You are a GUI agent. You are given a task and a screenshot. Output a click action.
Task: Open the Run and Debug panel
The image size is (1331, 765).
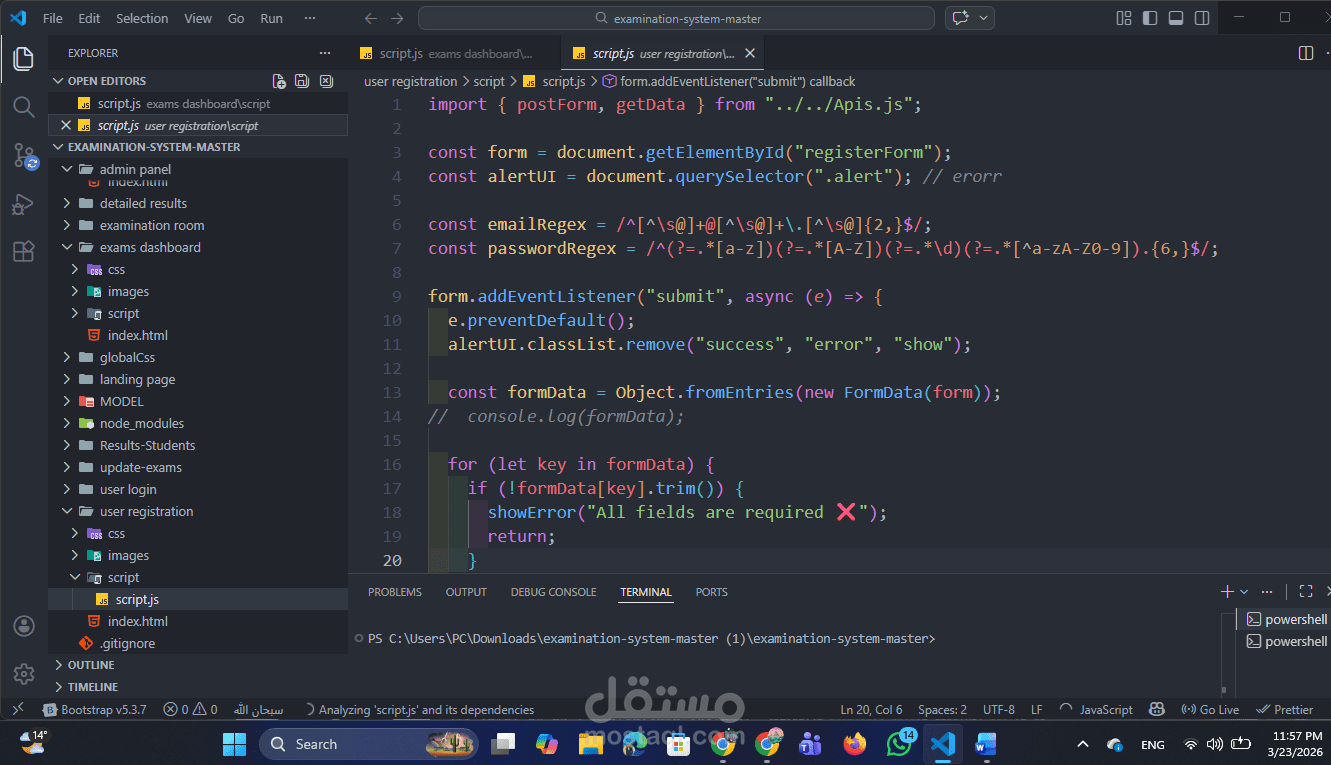point(23,204)
